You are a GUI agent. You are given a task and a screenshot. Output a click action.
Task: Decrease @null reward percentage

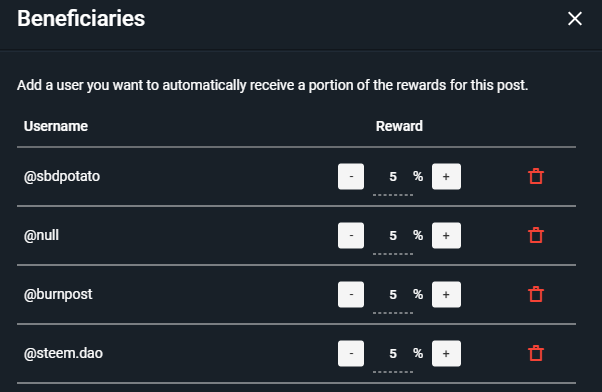351,235
